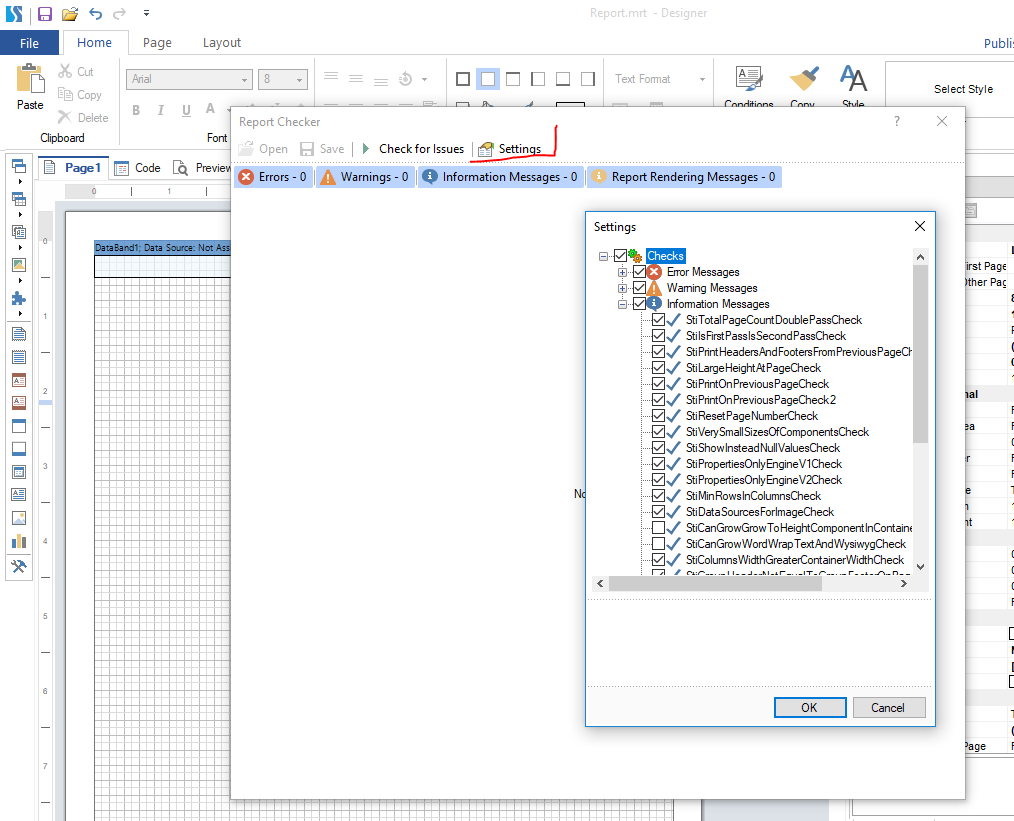The width and height of the screenshot is (1014, 821).
Task: Open the font size dropdown showing 8
Action: [x=299, y=80]
